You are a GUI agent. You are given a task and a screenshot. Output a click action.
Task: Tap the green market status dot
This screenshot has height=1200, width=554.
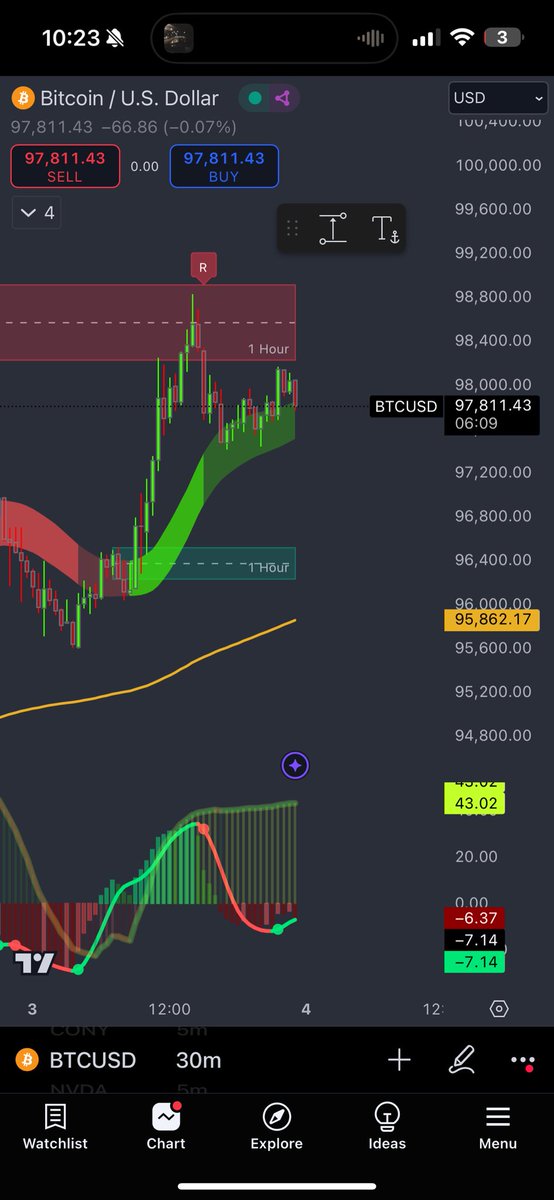(255, 98)
